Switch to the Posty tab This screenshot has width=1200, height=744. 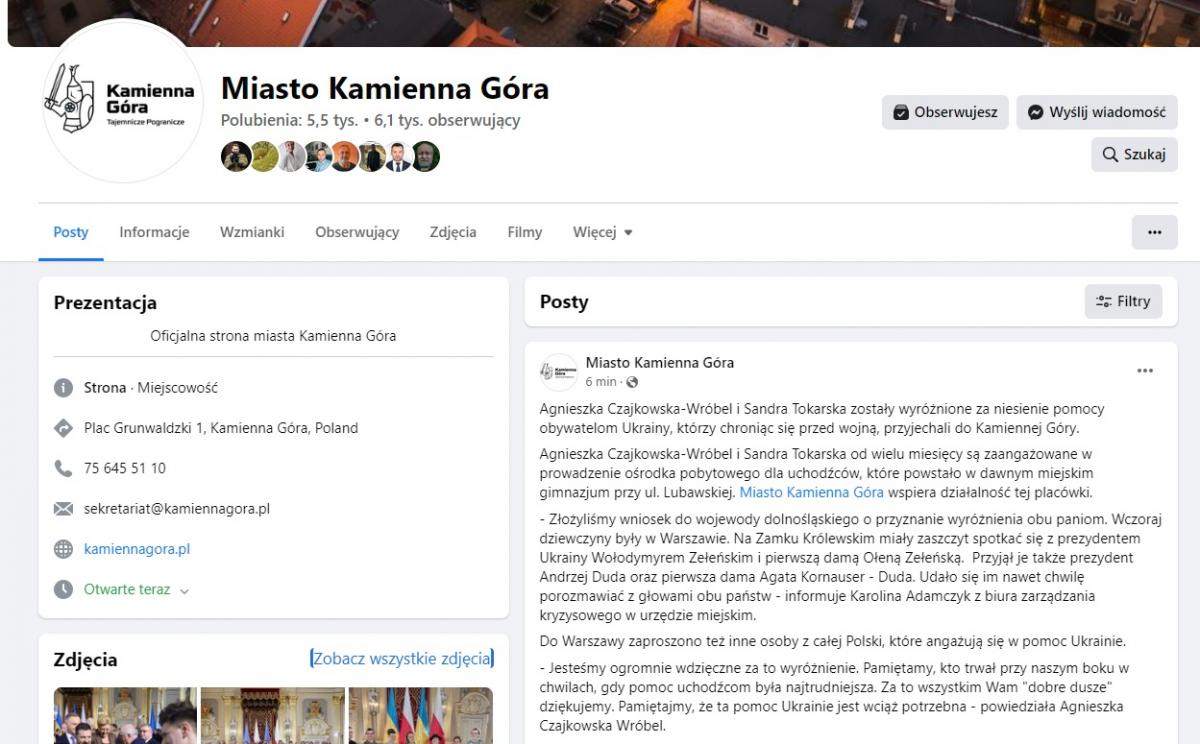coord(71,232)
